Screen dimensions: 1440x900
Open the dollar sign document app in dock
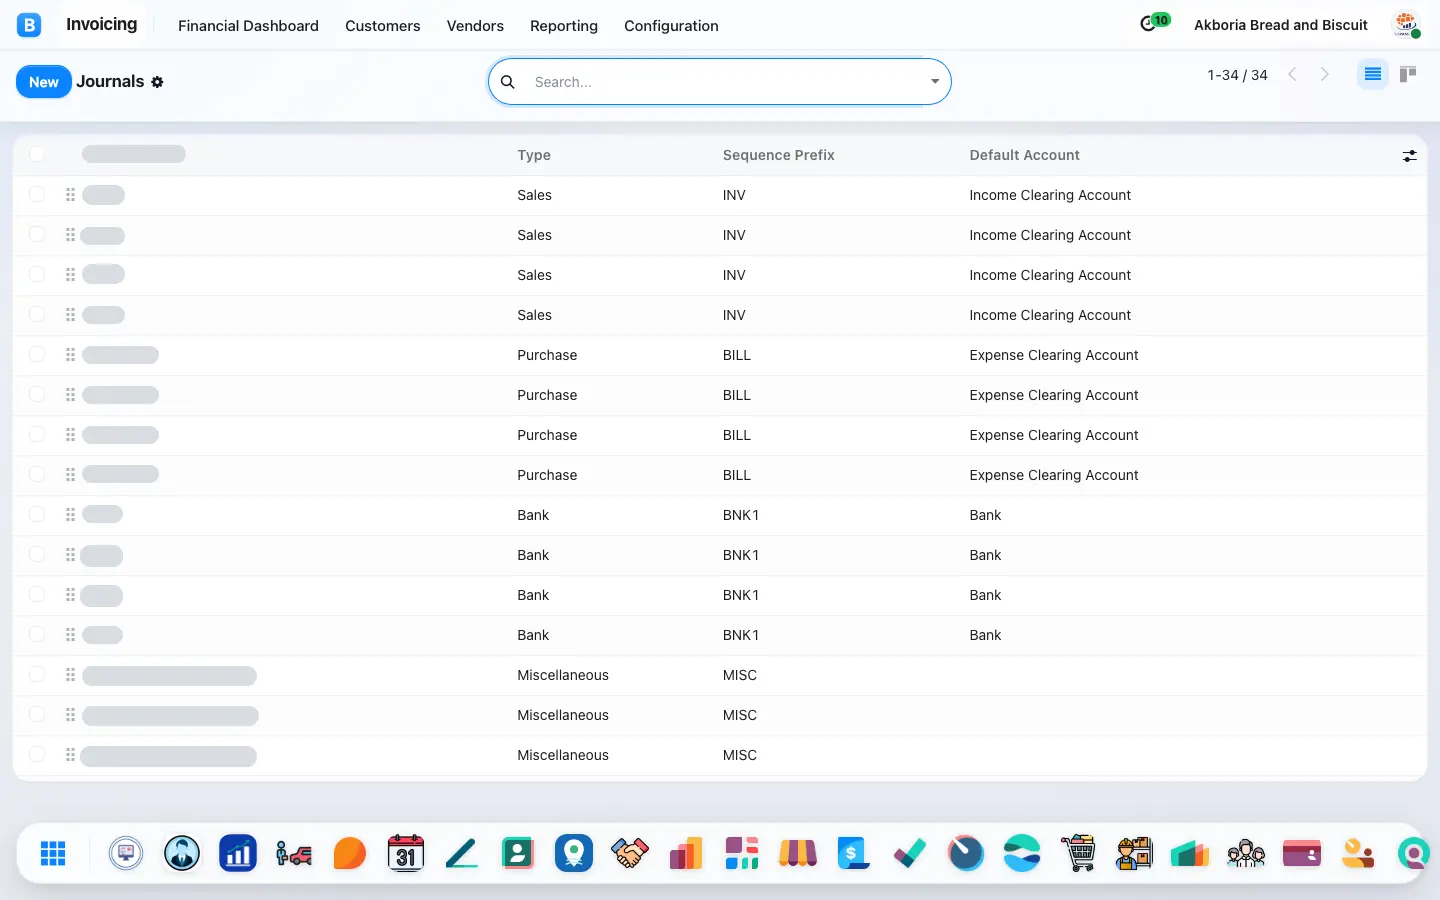[x=854, y=853]
